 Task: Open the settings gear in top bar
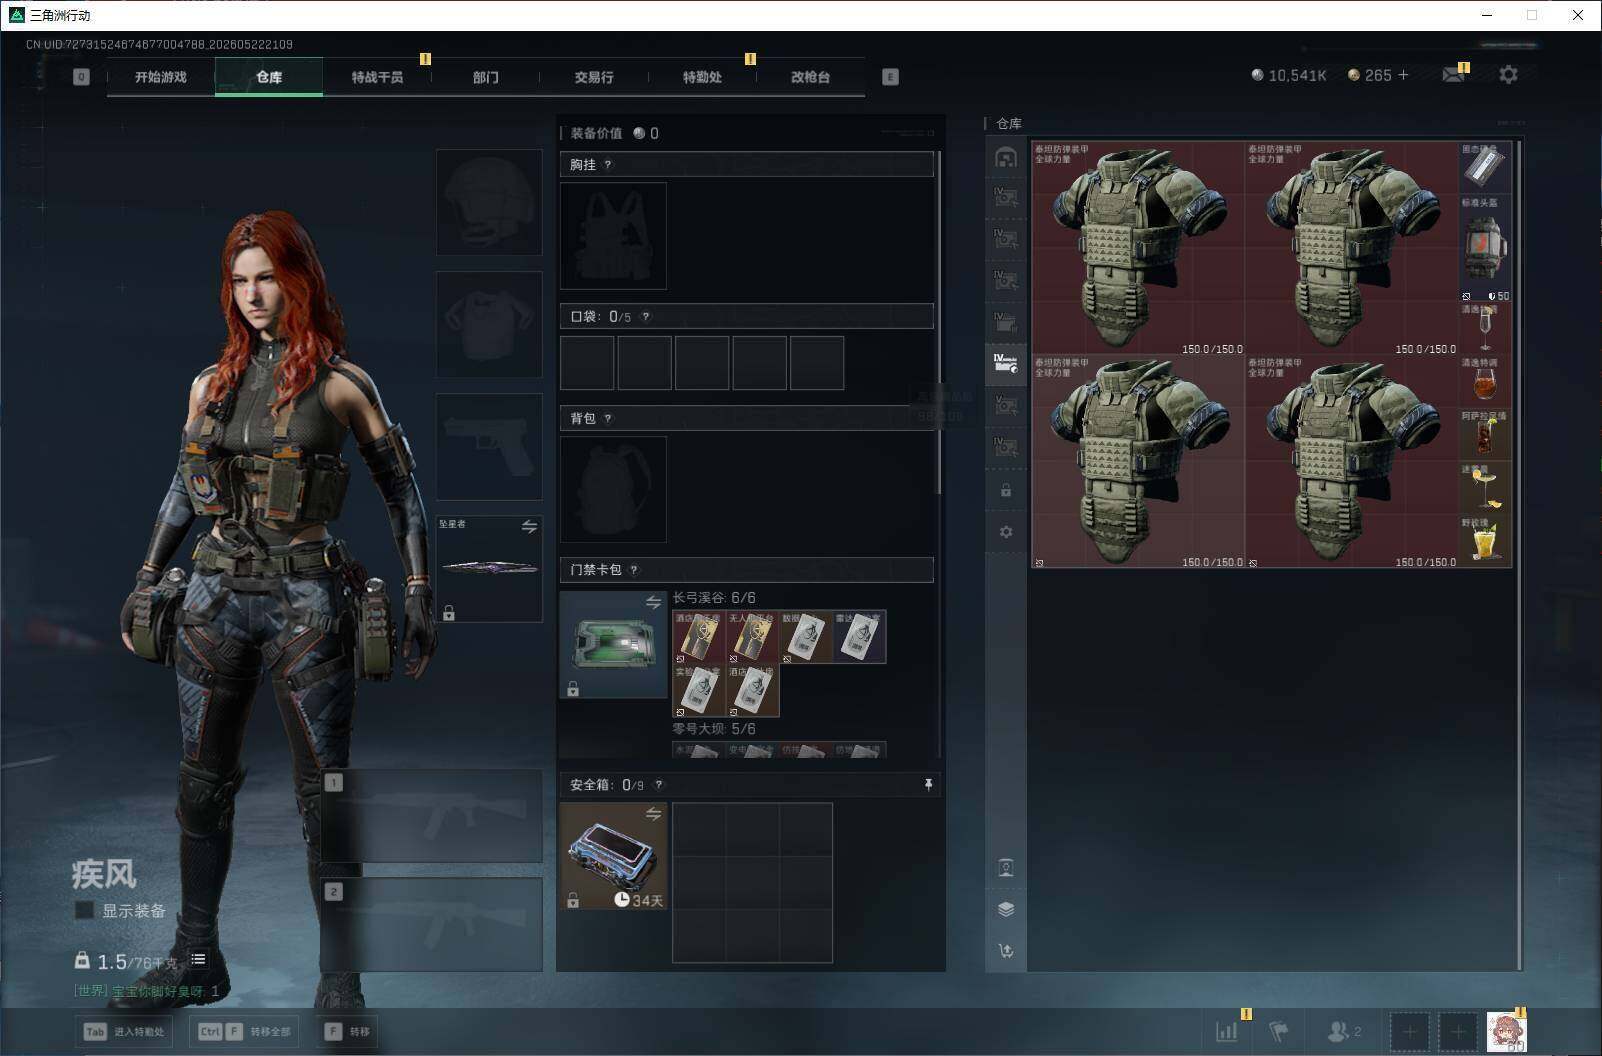tap(1508, 75)
